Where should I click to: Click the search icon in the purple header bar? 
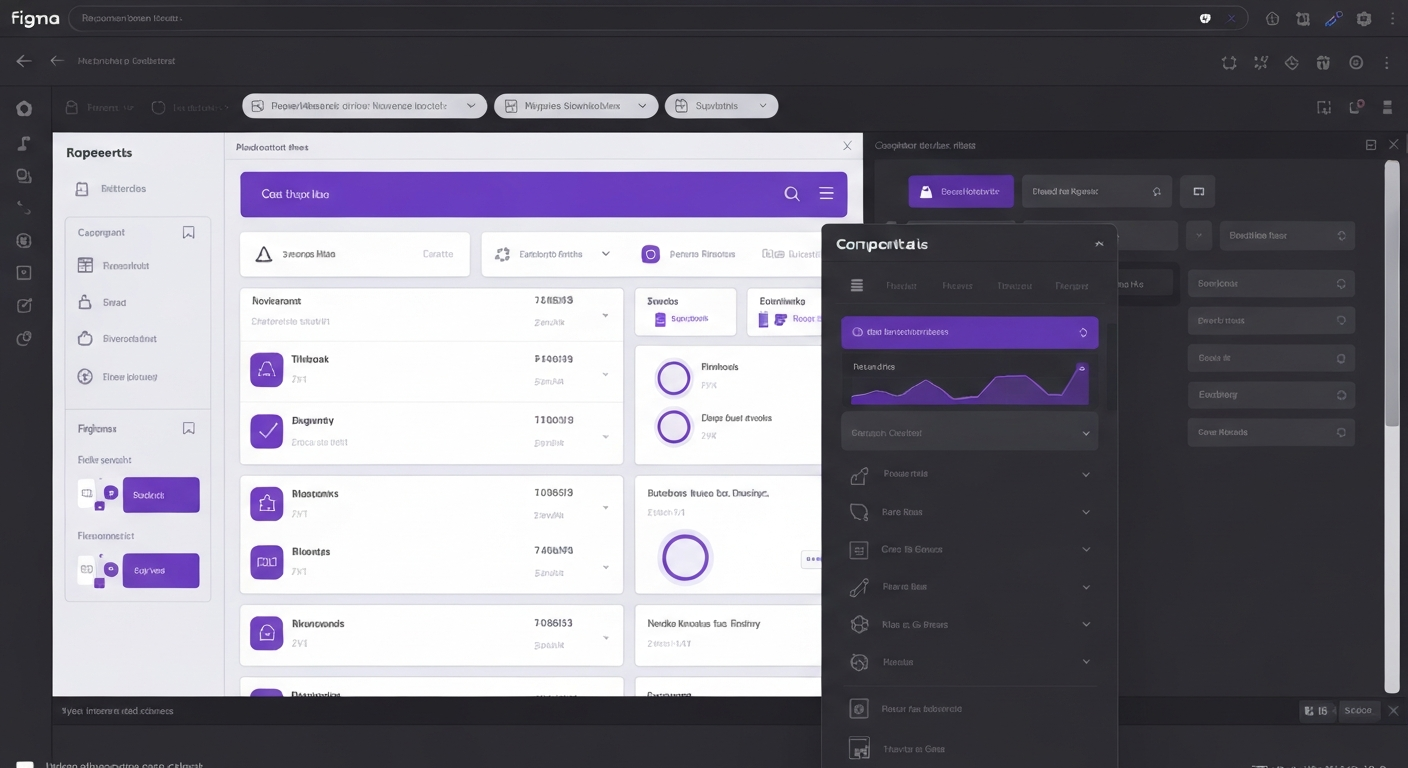[791, 193]
